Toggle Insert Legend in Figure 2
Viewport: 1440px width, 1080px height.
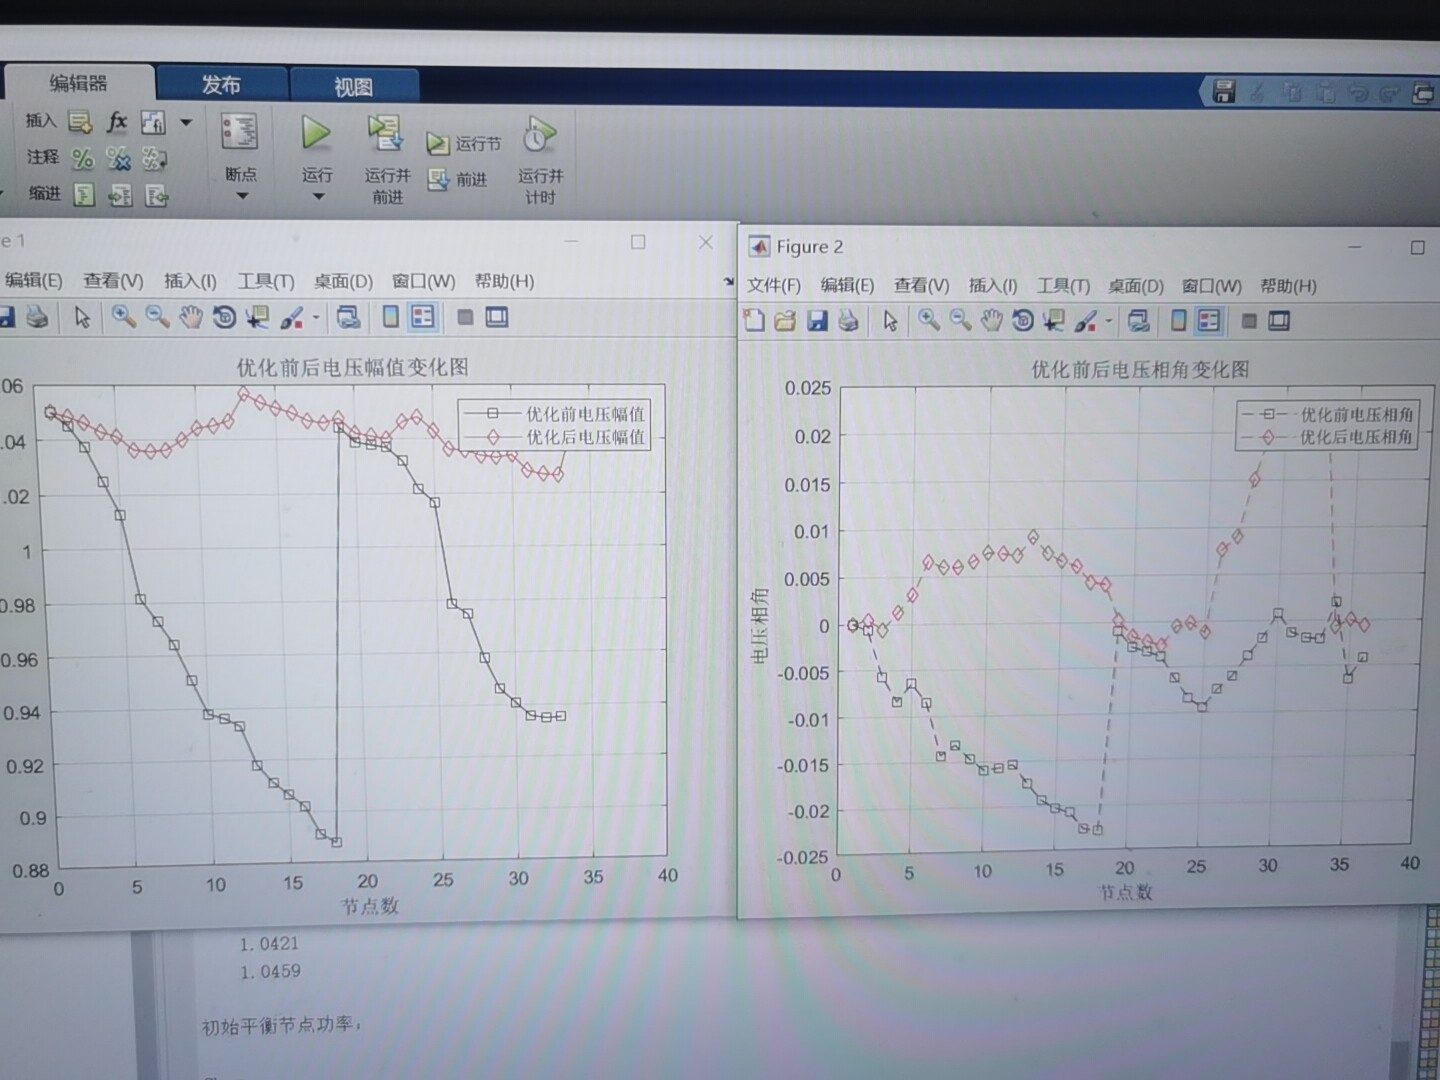[x=1209, y=321]
